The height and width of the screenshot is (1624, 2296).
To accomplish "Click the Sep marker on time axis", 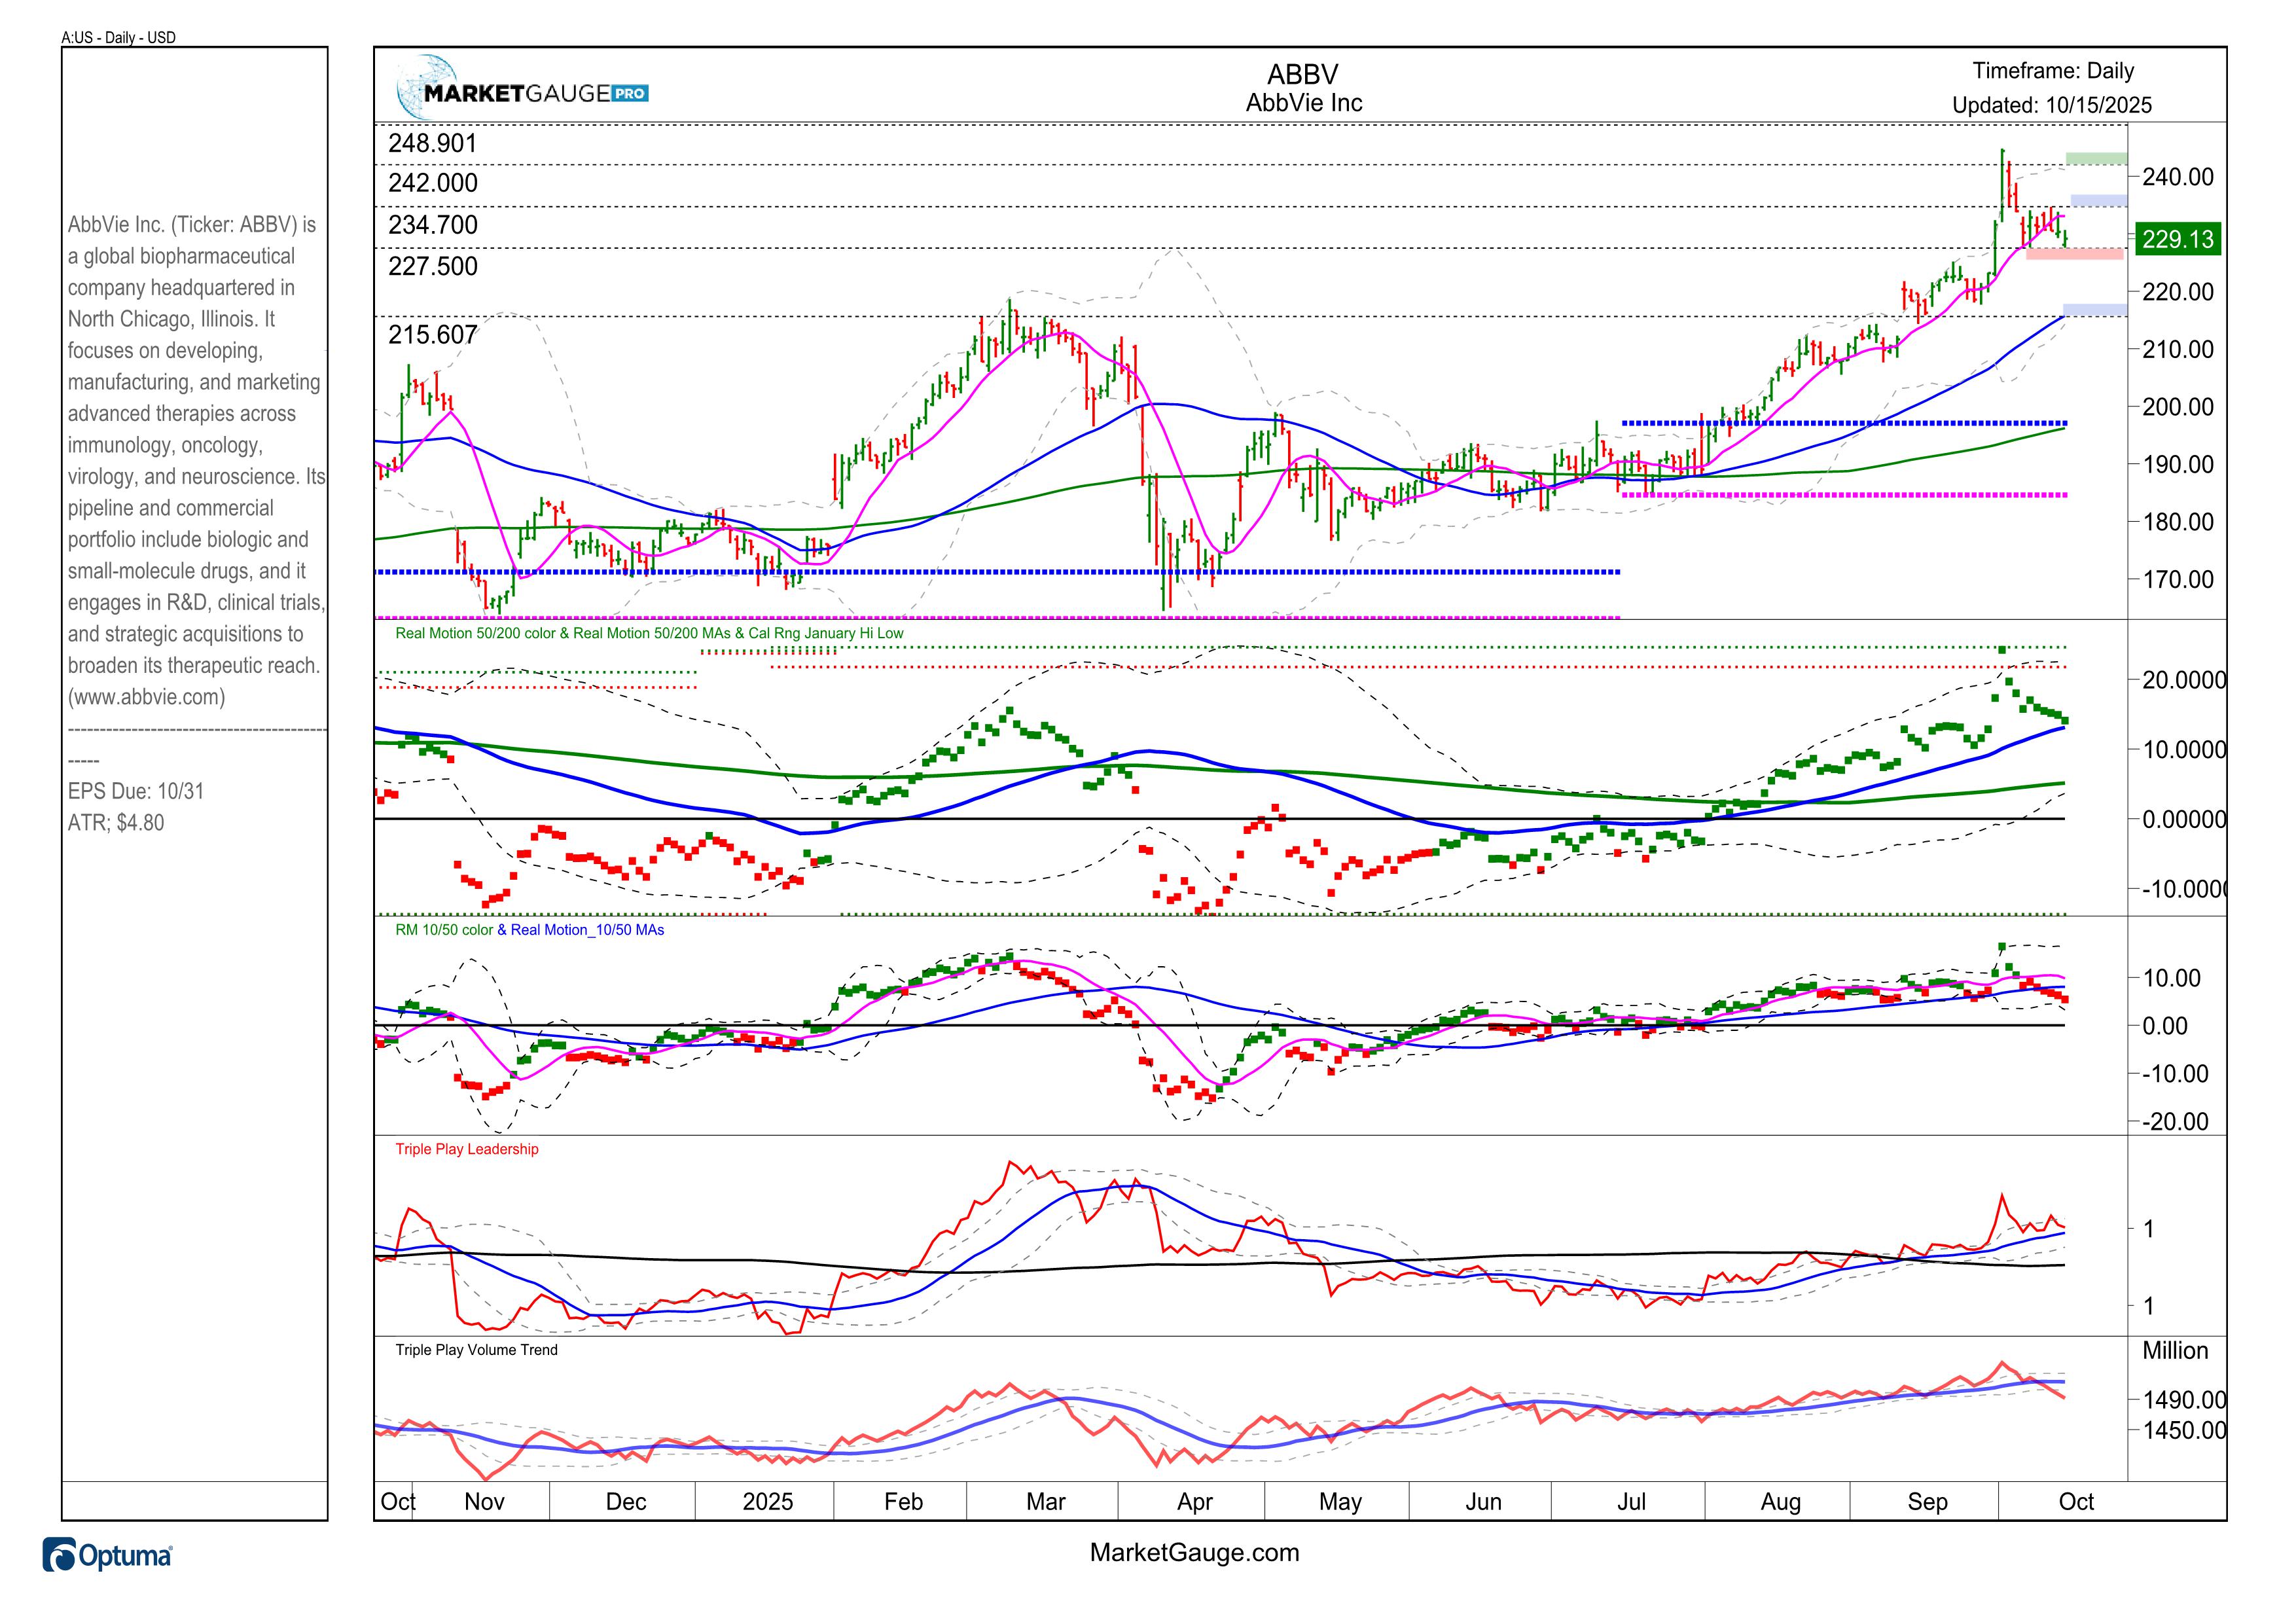I will coord(1927,1501).
